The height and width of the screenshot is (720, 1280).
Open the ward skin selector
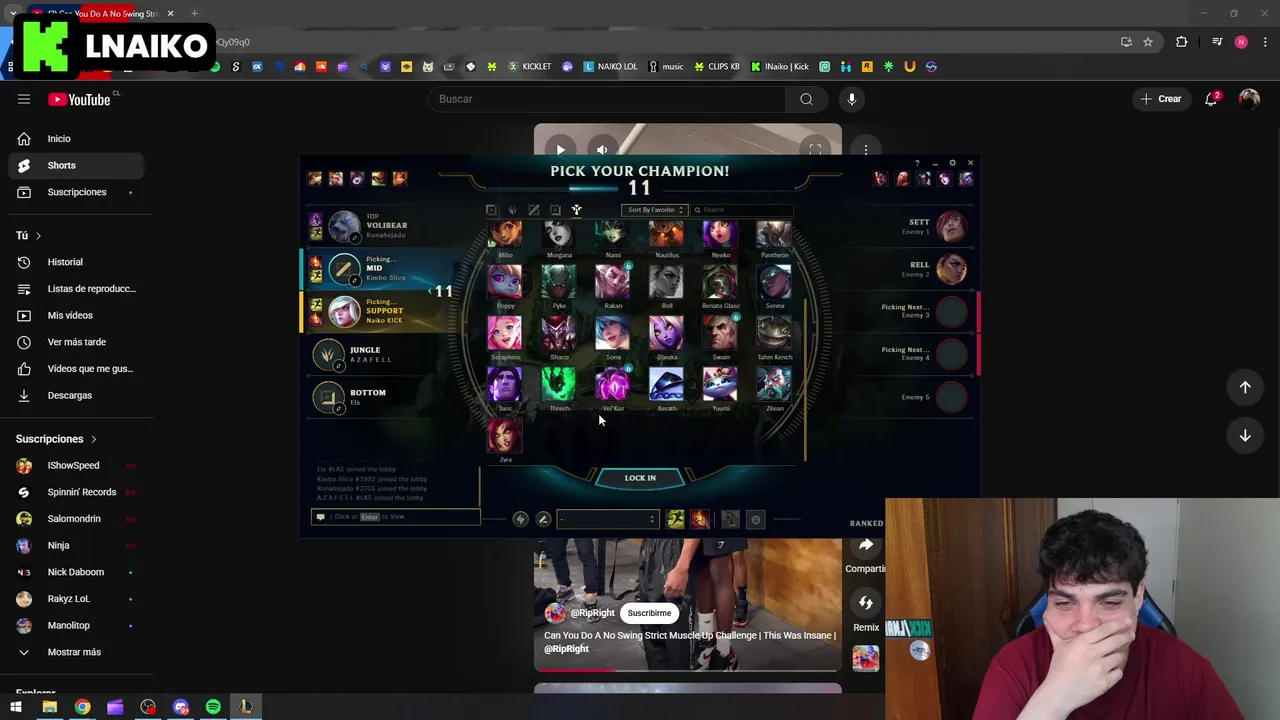(730, 519)
